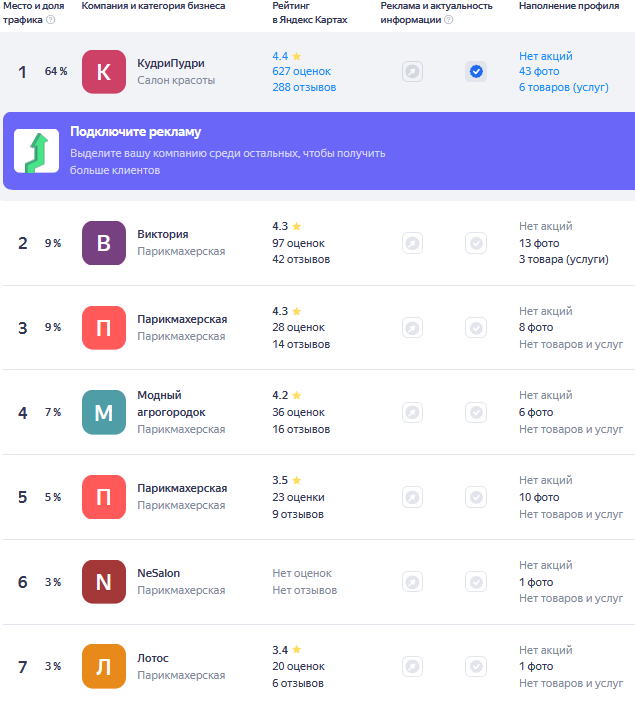Click the Виктория purple B logo
This screenshot has height=705, width=635.
pos(104,243)
